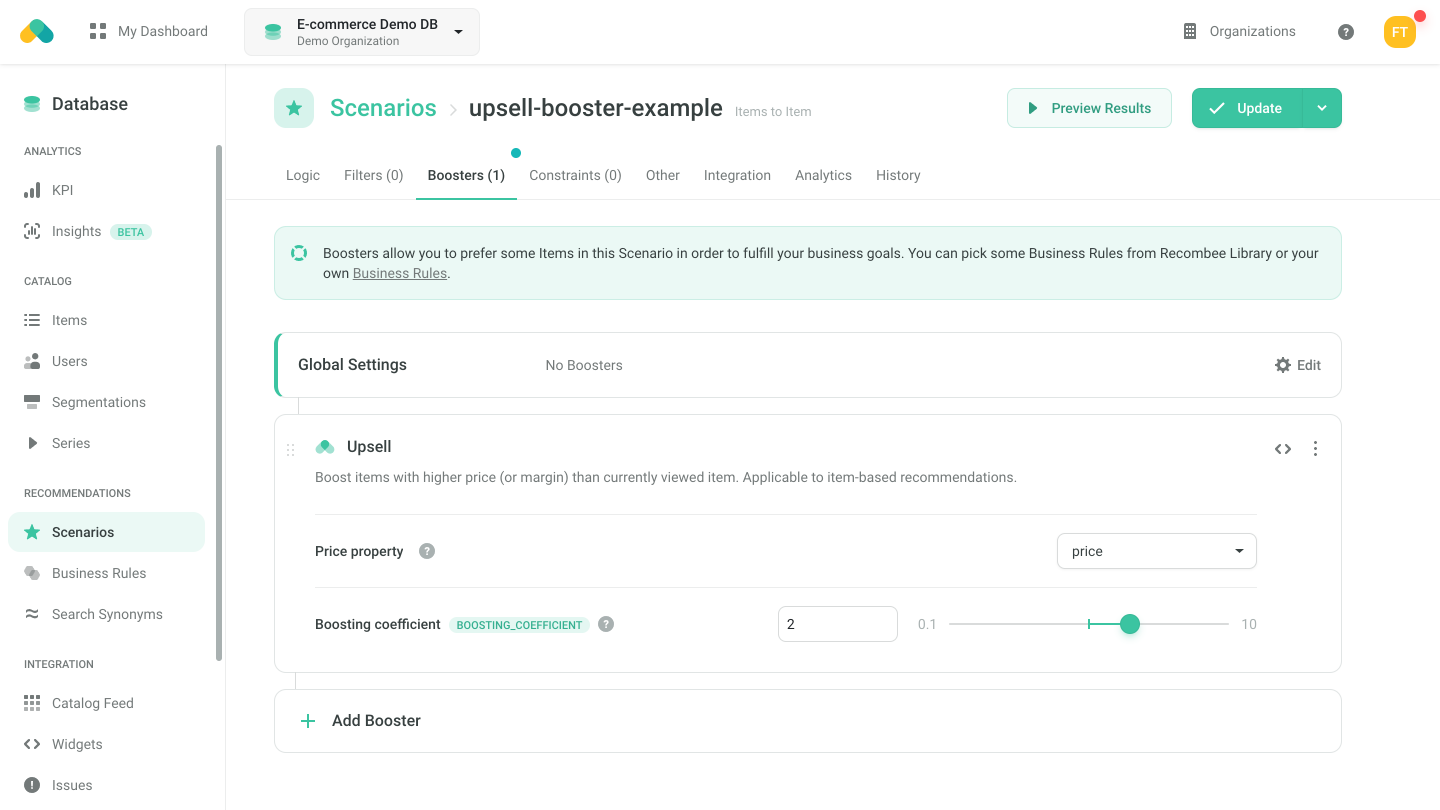Check the Issues panel
1440x810 pixels.
(x=70, y=785)
